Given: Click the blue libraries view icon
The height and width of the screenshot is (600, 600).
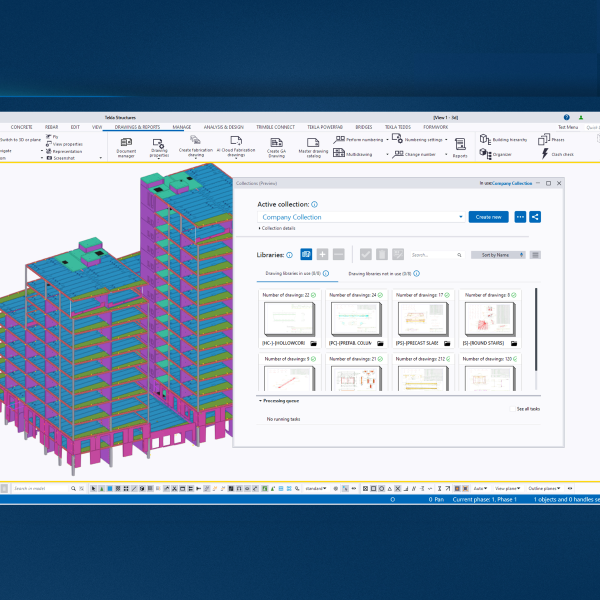Looking at the screenshot, I should coord(306,254).
